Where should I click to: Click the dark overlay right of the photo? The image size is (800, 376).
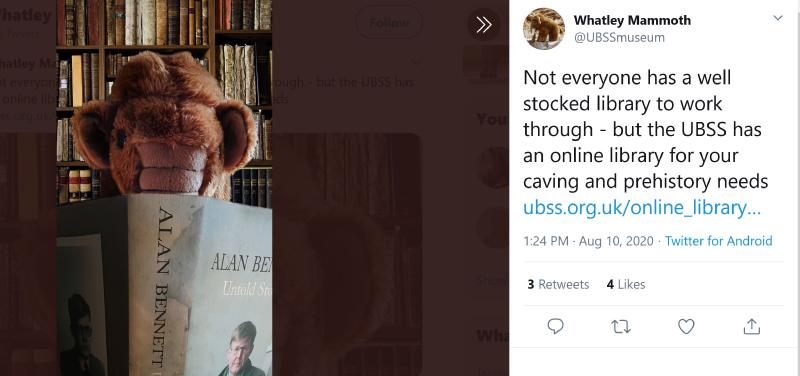point(390,204)
